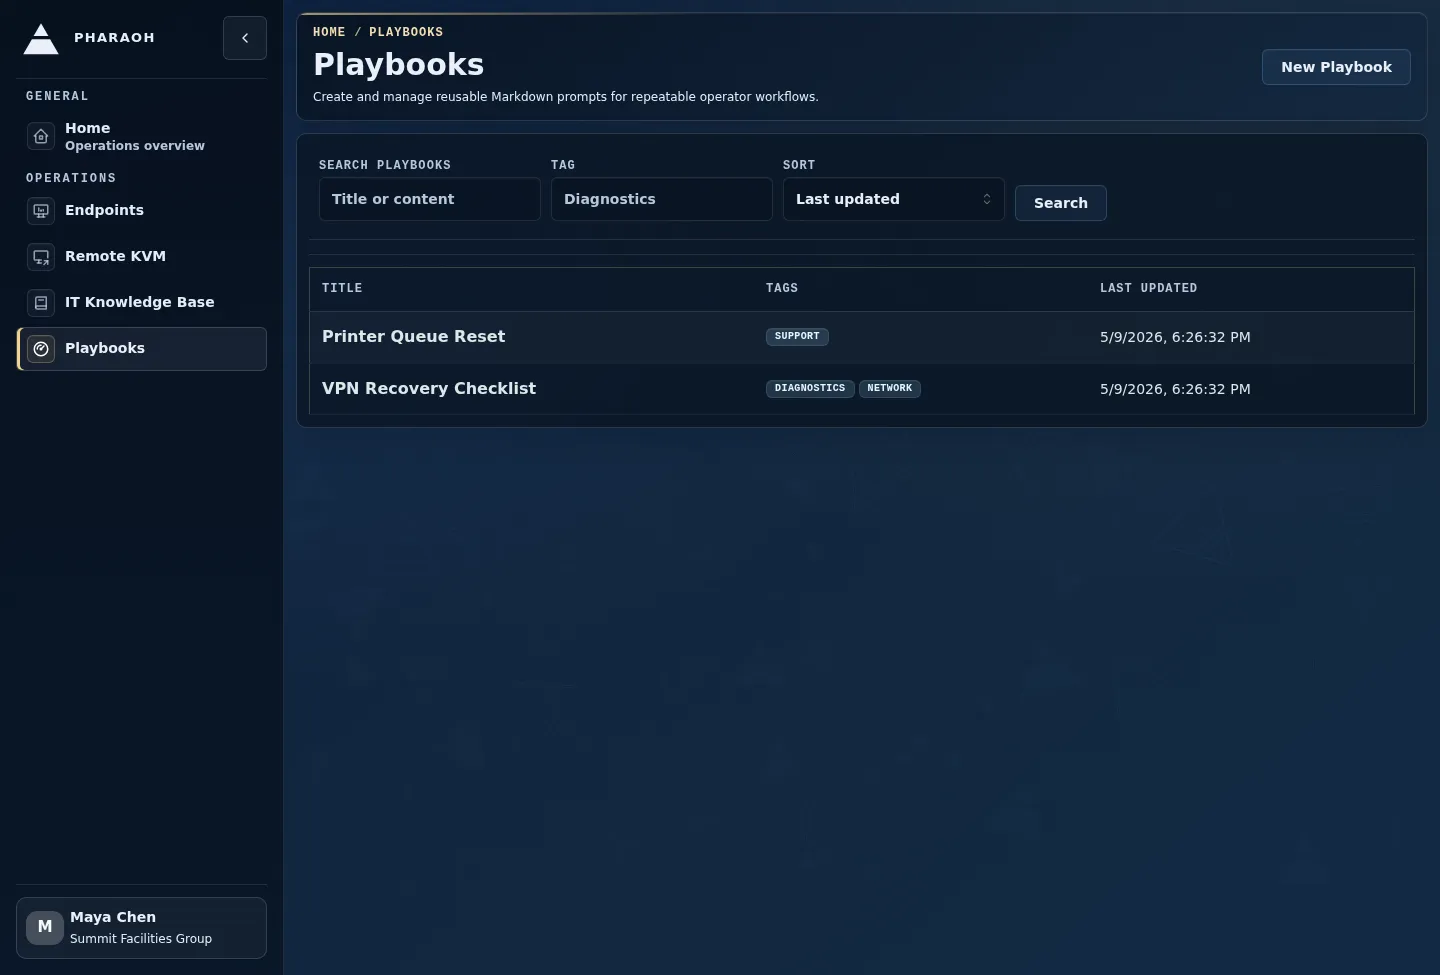
Task: Click the Pharaoh pyramid logo
Action: point(41,39)
